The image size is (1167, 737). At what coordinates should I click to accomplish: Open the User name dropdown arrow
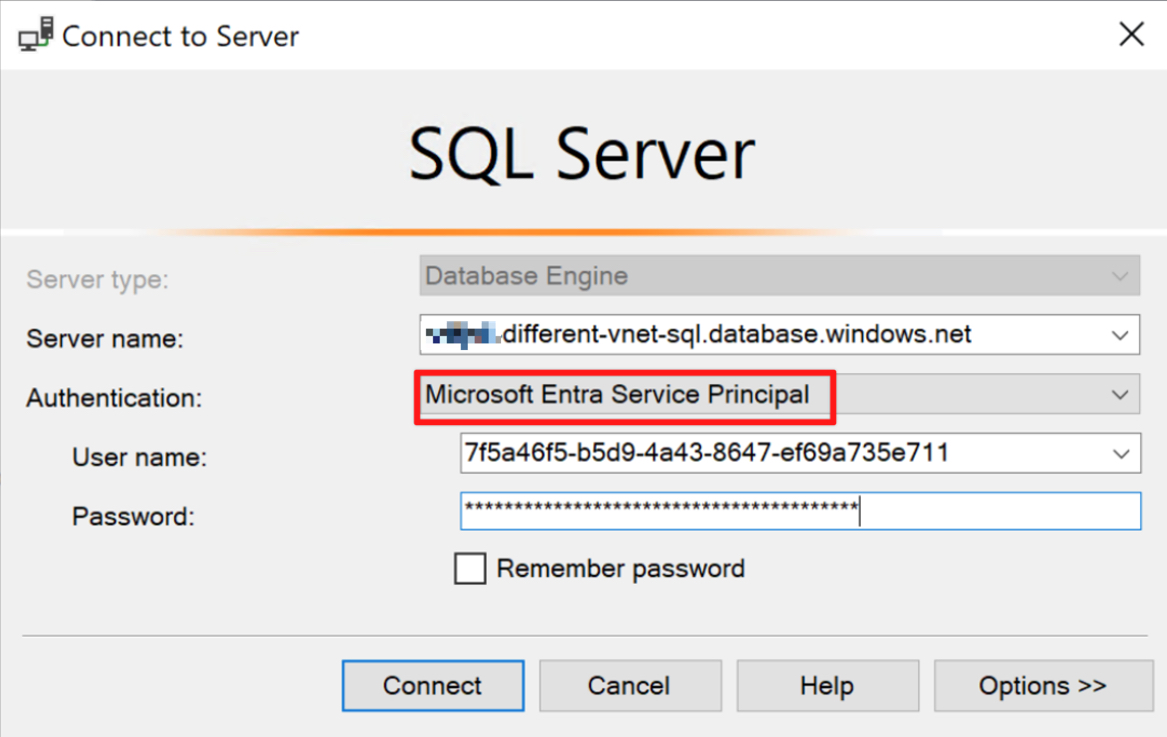click(1120, 453)
